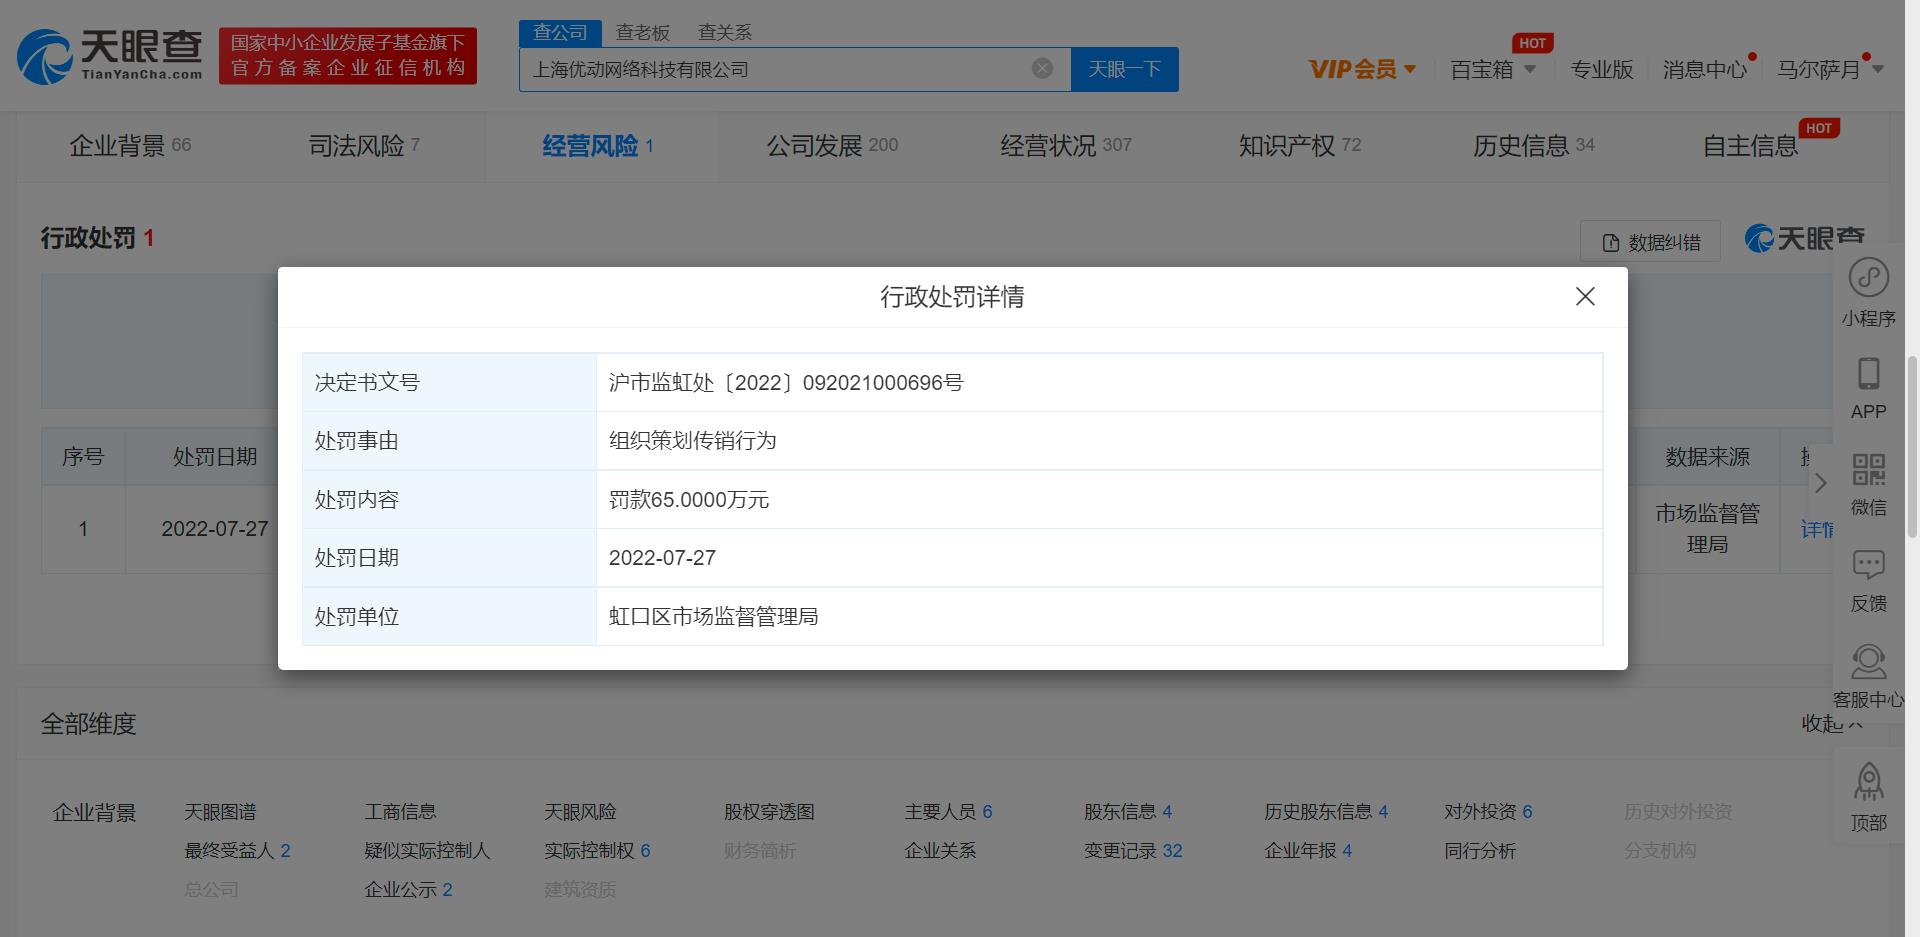Open 同行分析 link

(1480, 851)
